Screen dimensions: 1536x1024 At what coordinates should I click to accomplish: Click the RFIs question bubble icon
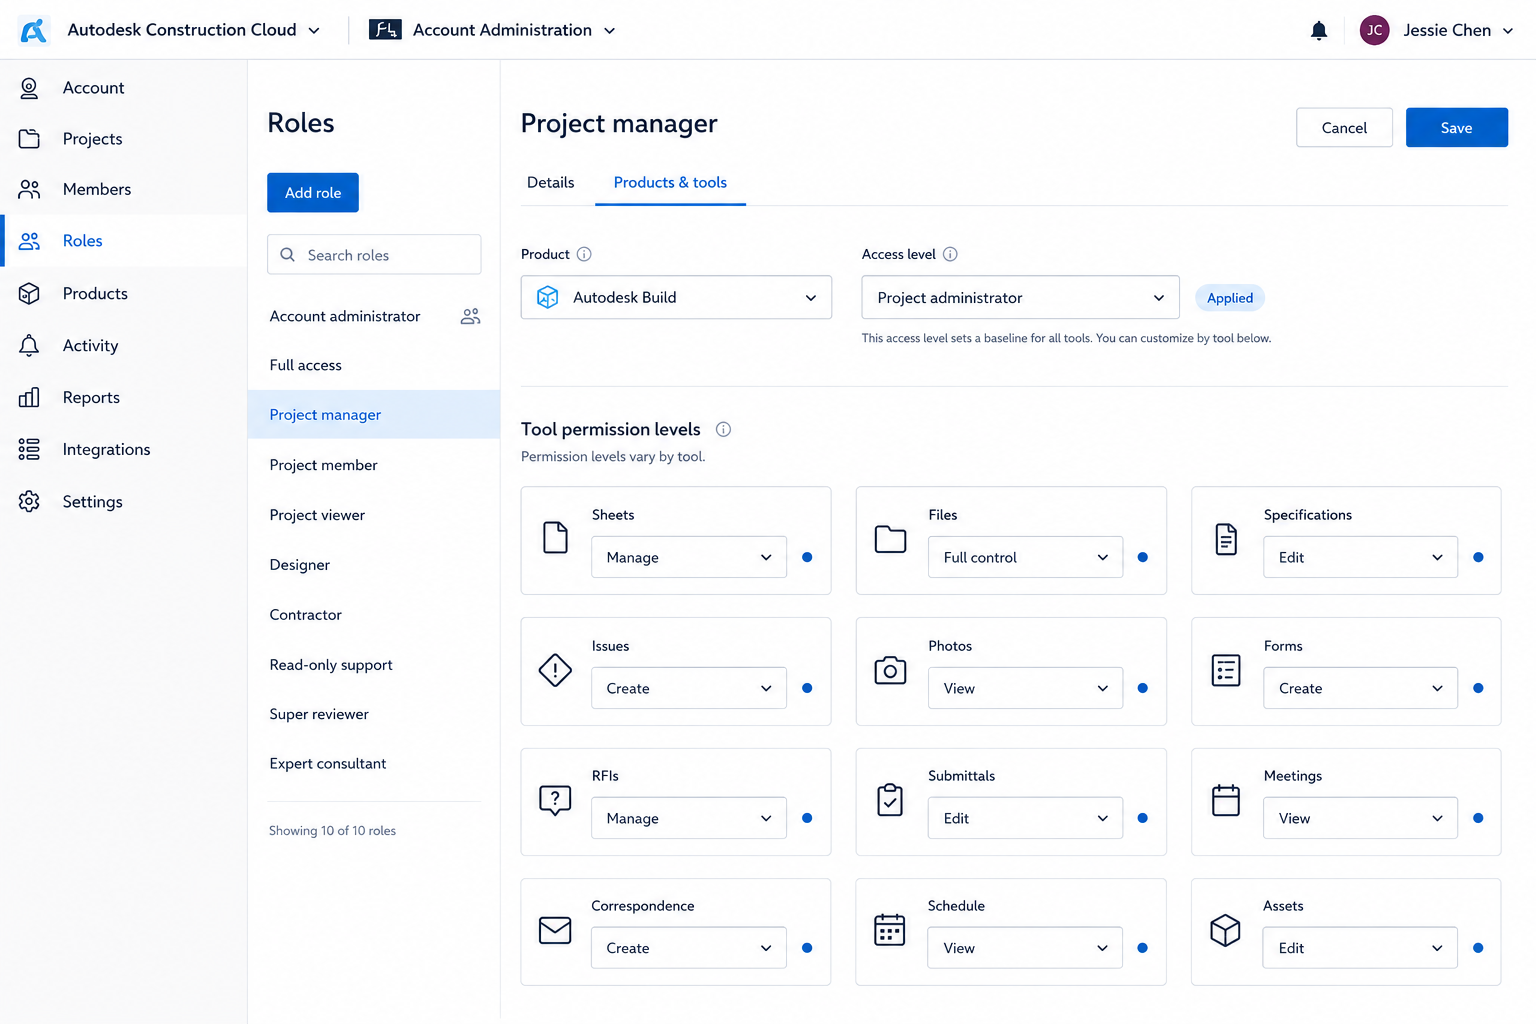[555, 800]
